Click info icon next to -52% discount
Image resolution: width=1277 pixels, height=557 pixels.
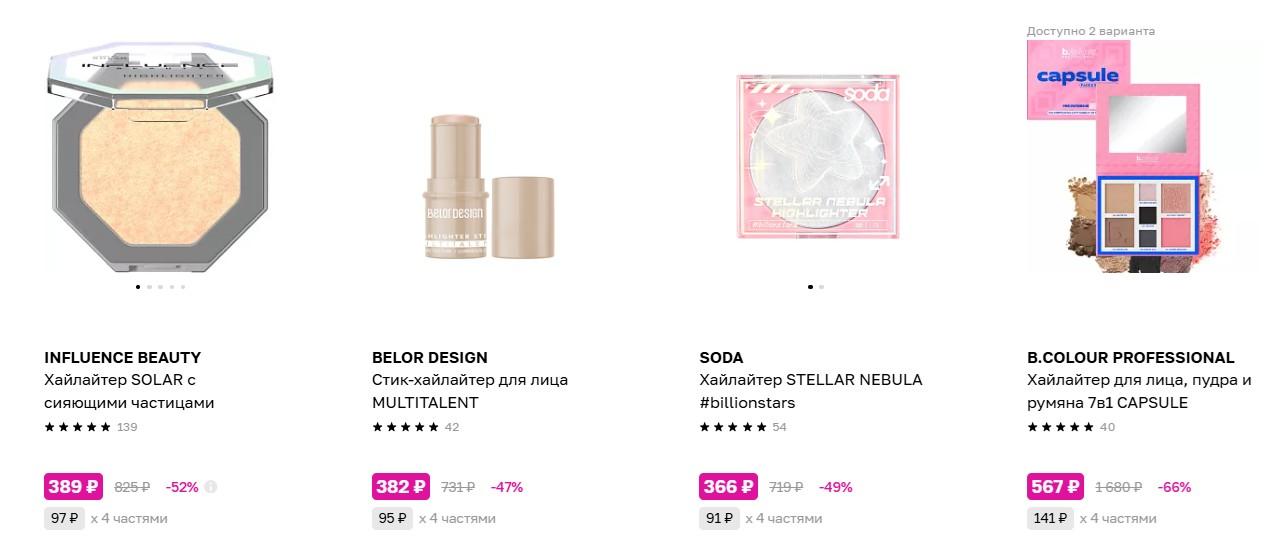[x=211, y=487]
